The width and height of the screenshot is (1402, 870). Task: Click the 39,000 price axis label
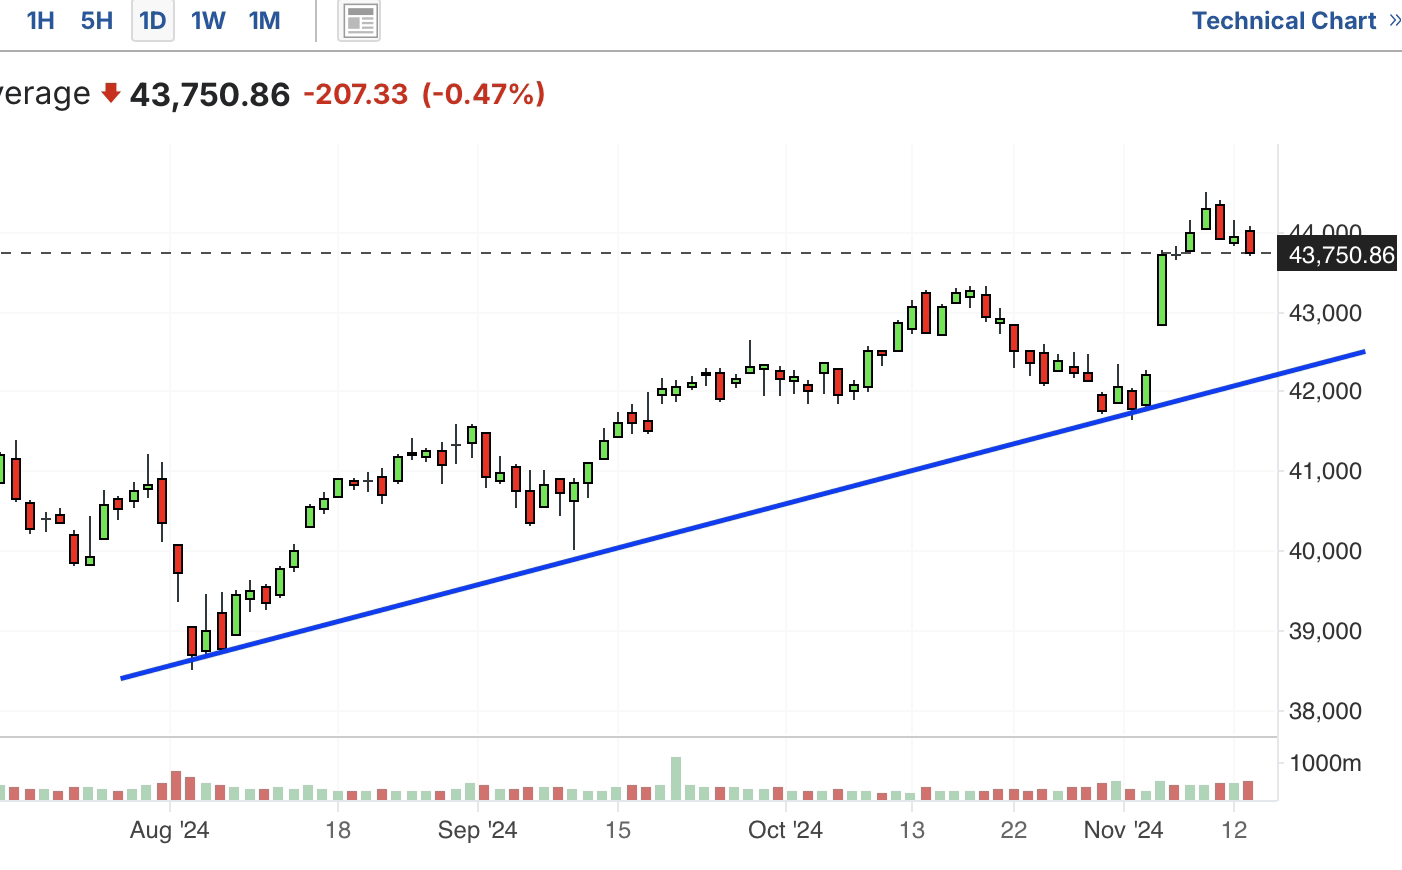point(1325,631)
